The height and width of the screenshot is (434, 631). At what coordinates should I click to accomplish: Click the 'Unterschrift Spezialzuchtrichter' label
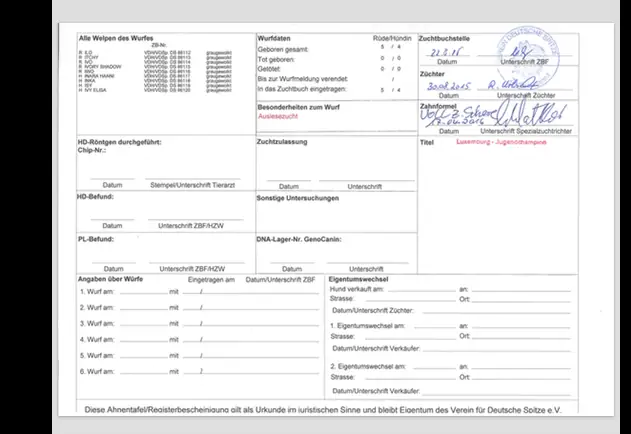526,131
